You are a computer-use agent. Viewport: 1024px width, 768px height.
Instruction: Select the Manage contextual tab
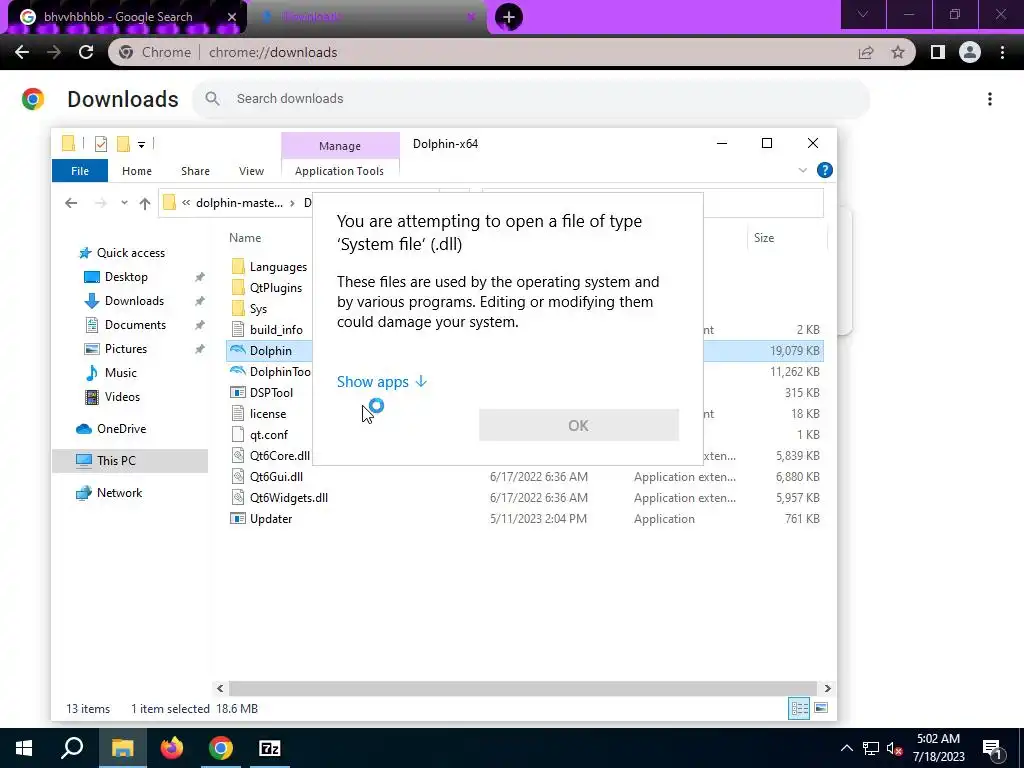pyautogui.click(x=340, y=146)
